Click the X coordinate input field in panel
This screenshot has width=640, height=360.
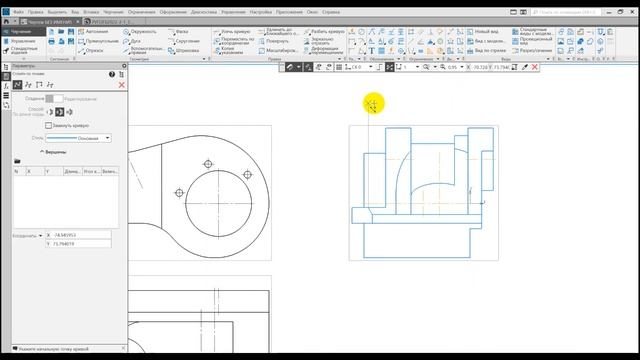(78, 235)
